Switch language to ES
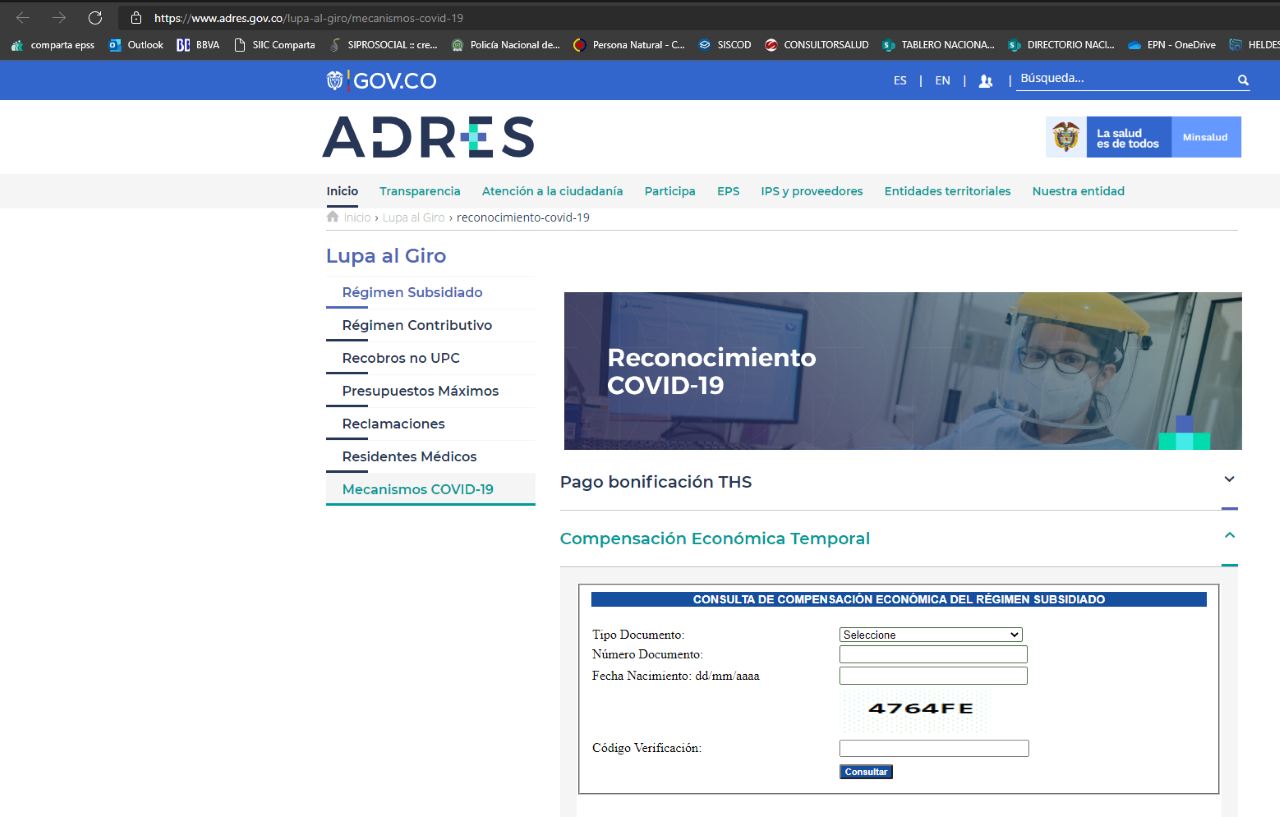Screen dimensions: 1280x817 [900, 81]
